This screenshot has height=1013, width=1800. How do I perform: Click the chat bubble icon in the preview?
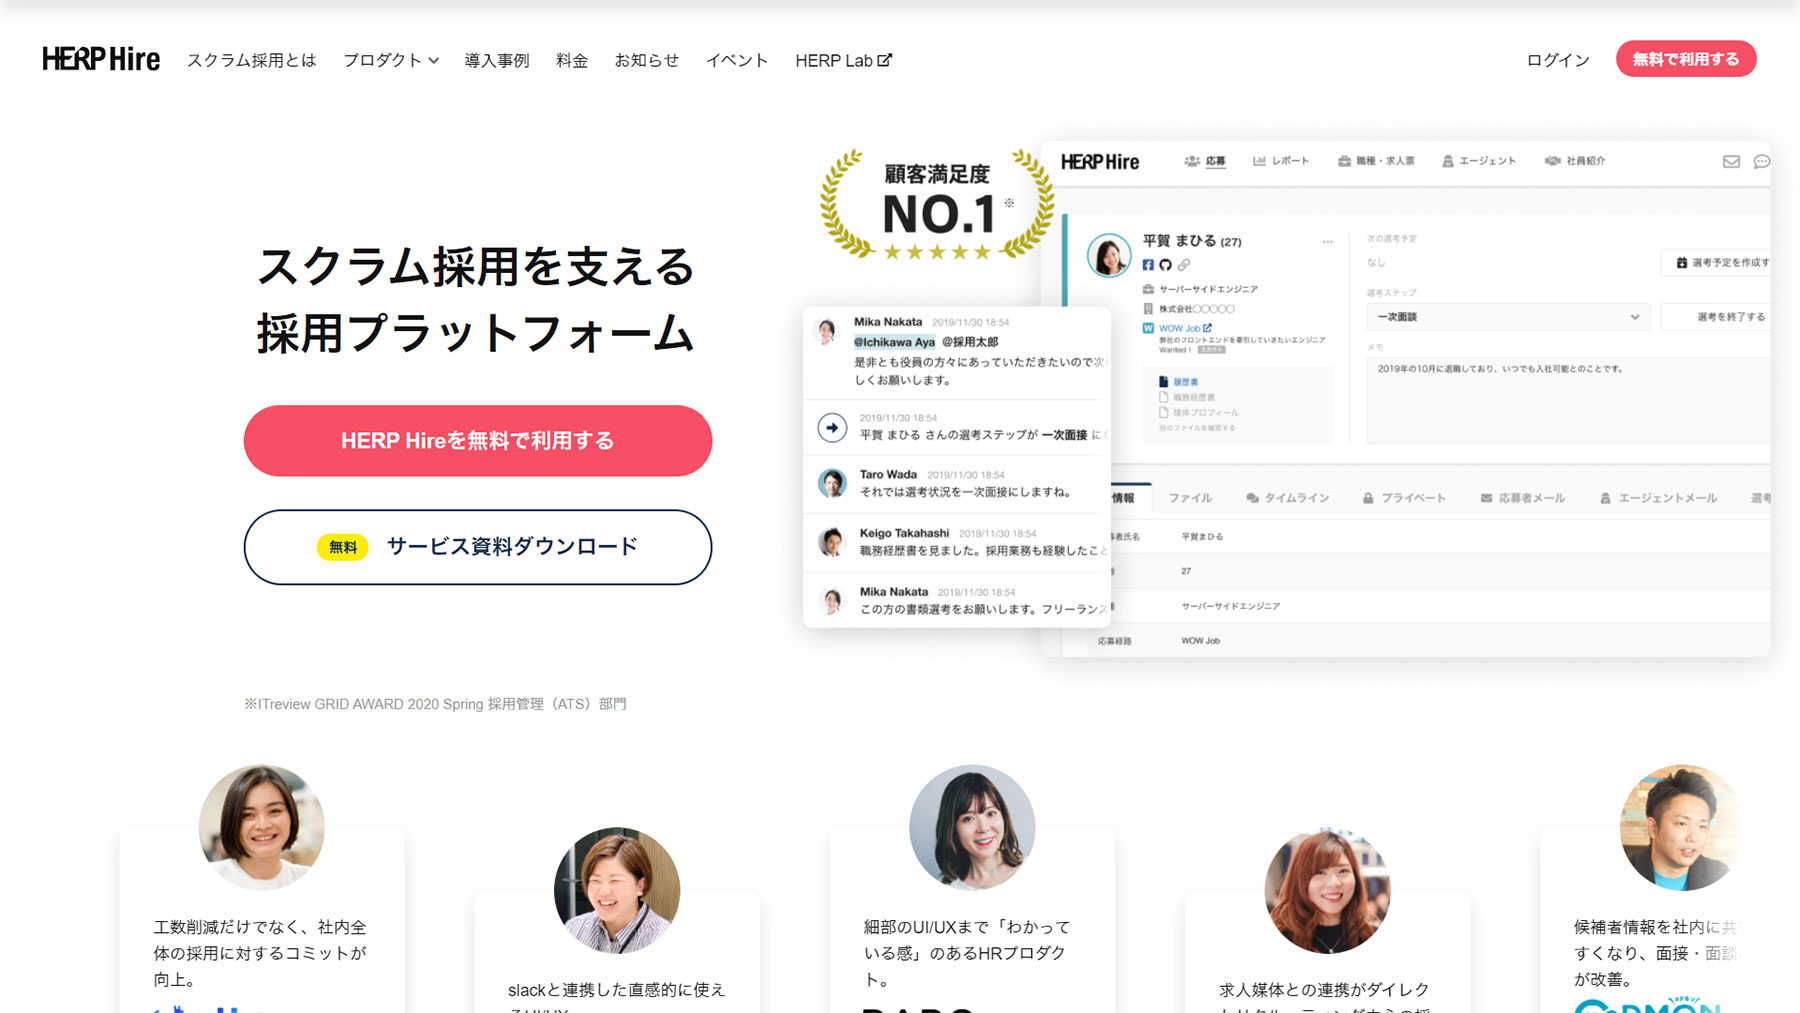click(x=1762, y=161)
